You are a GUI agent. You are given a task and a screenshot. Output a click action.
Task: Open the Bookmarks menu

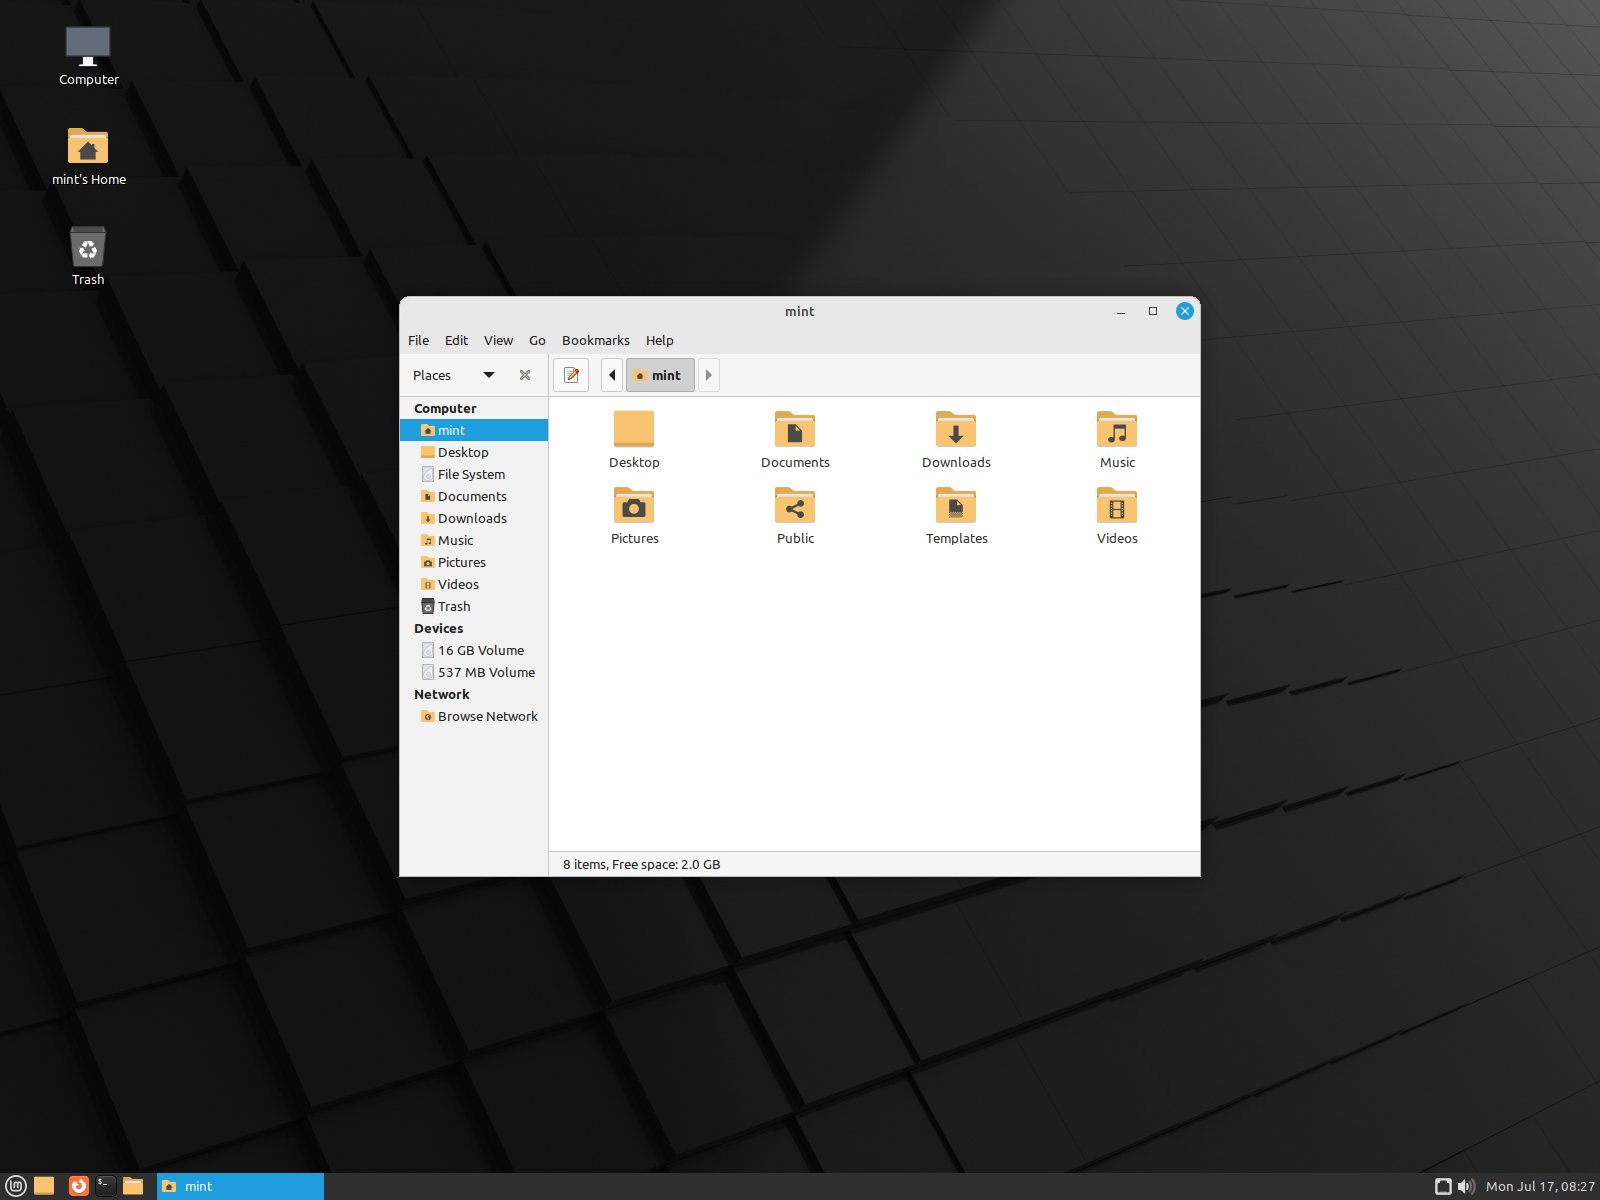[595, 340]
